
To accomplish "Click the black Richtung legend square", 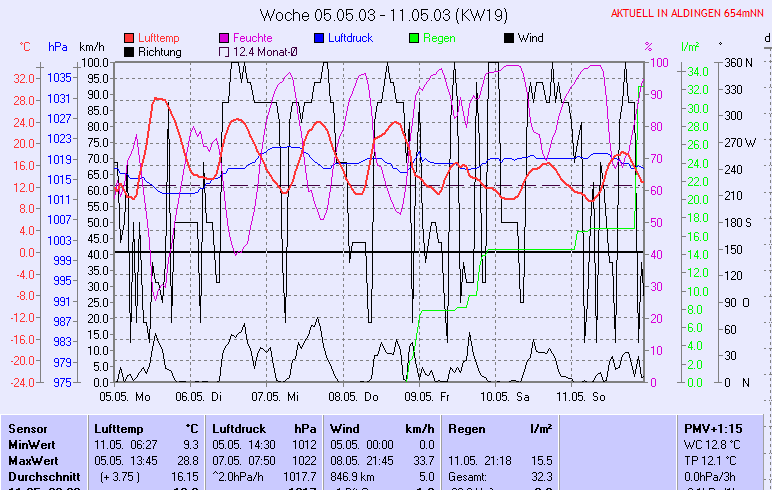I will [129, 52].
